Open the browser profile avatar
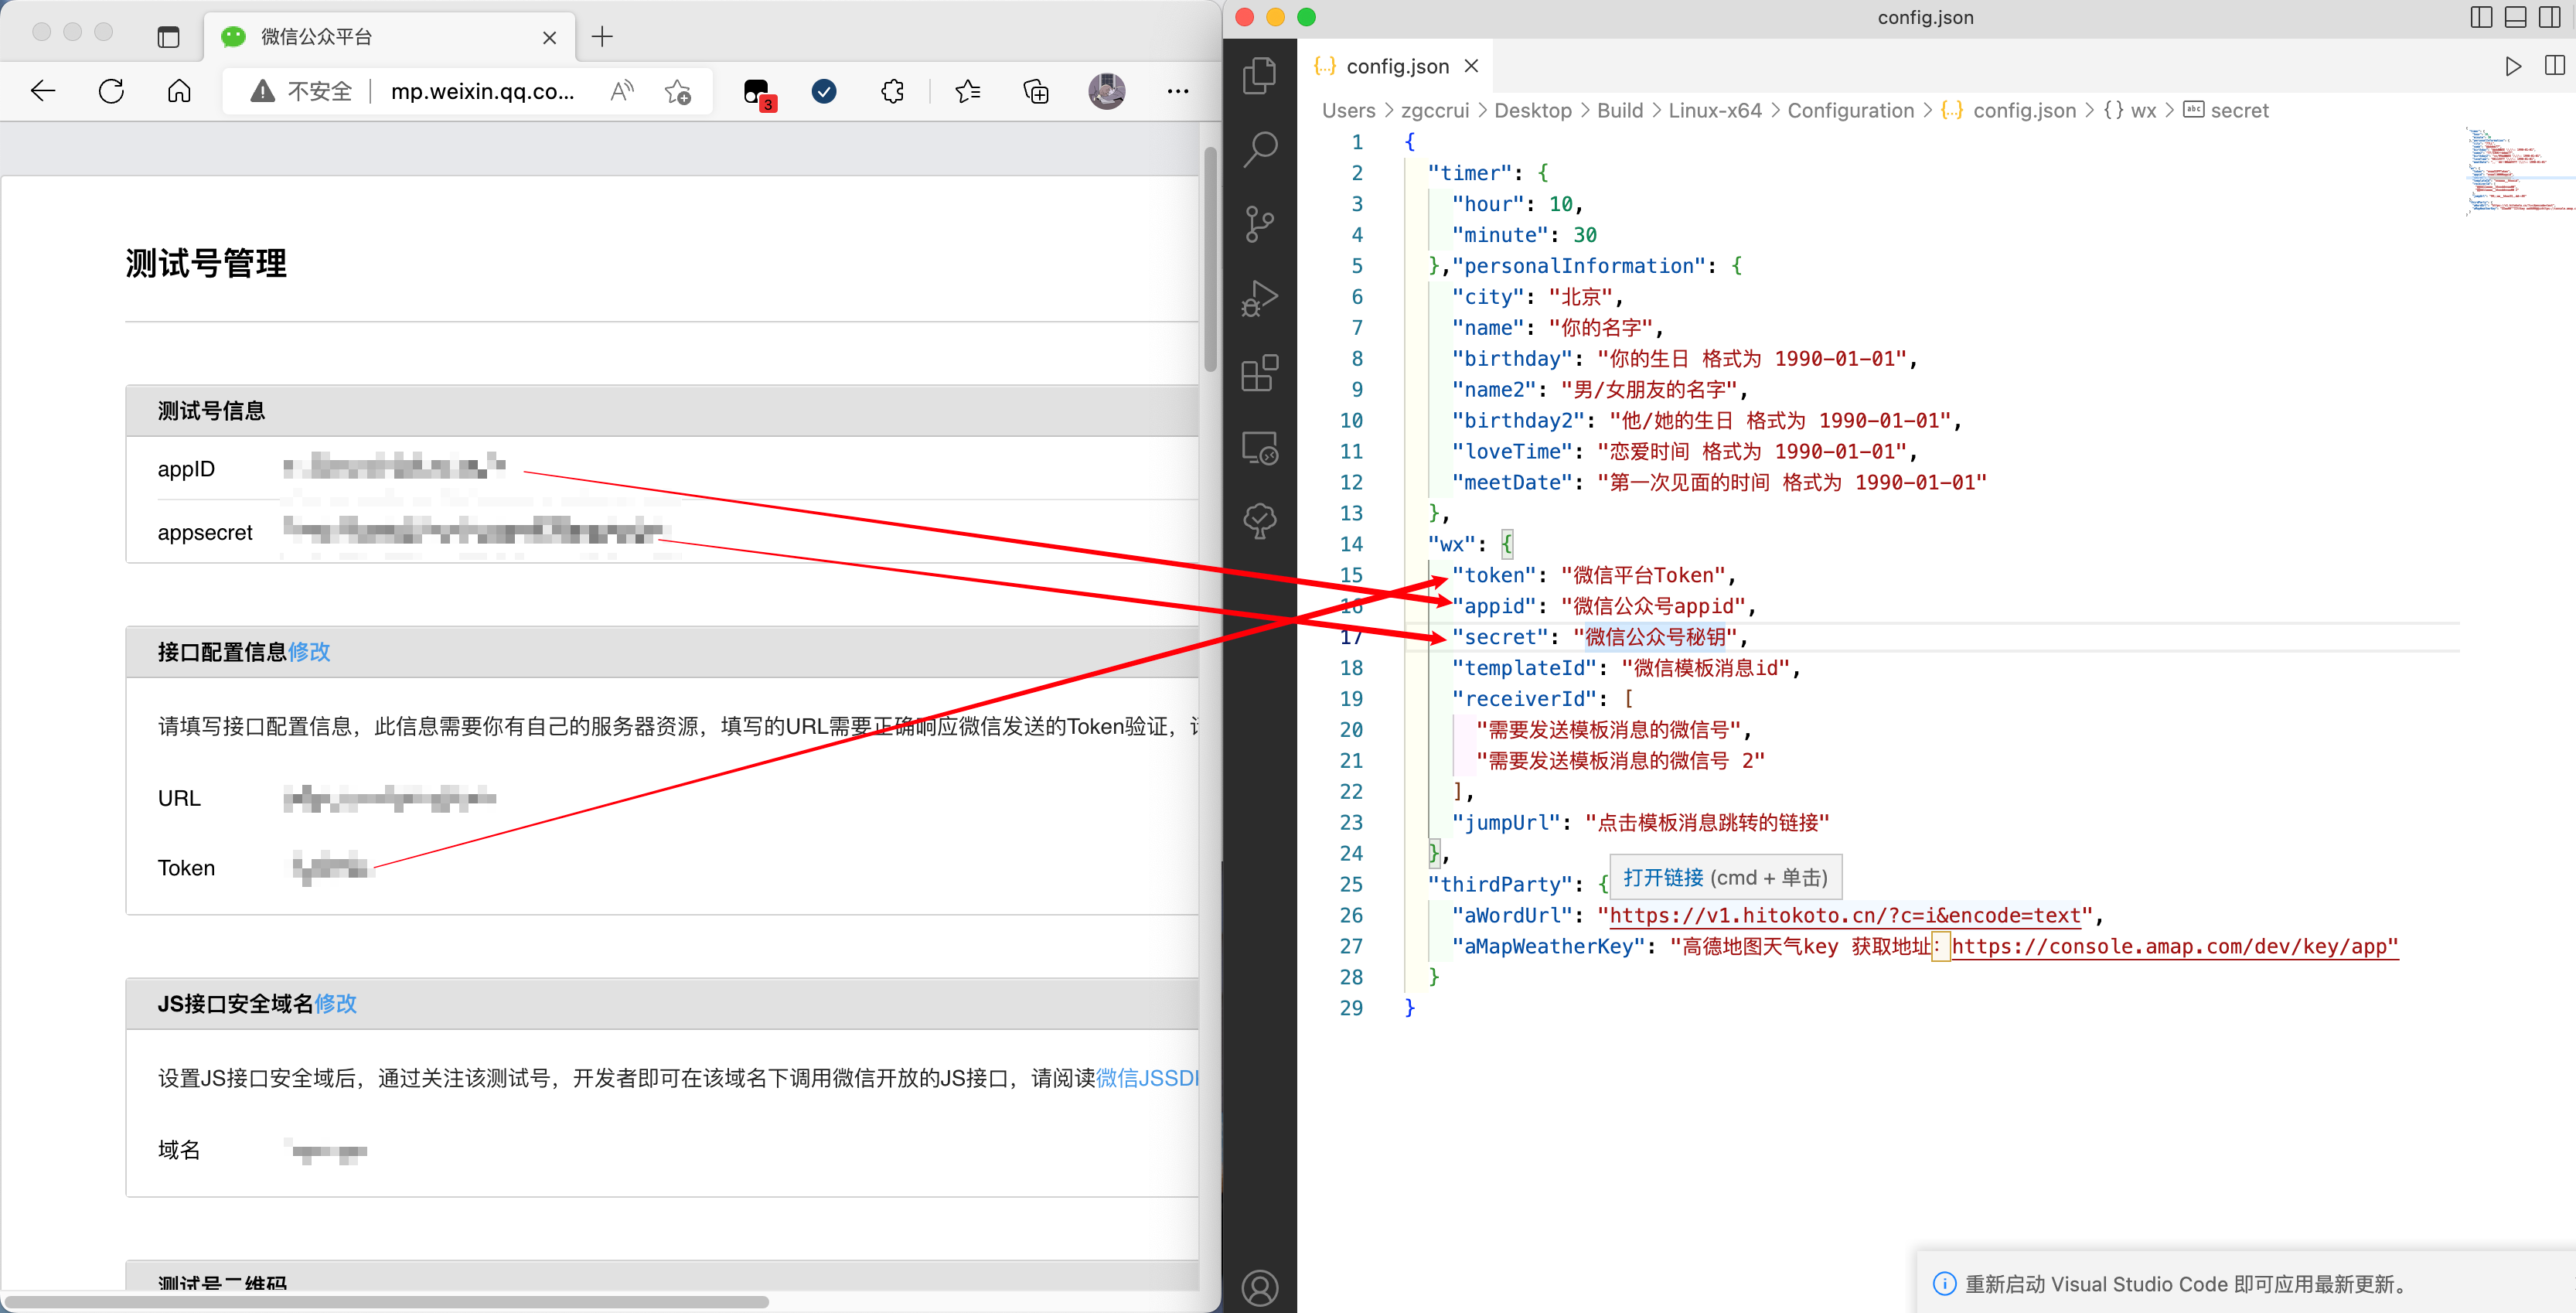Screen dimensions: 2576x1313 1107,92
